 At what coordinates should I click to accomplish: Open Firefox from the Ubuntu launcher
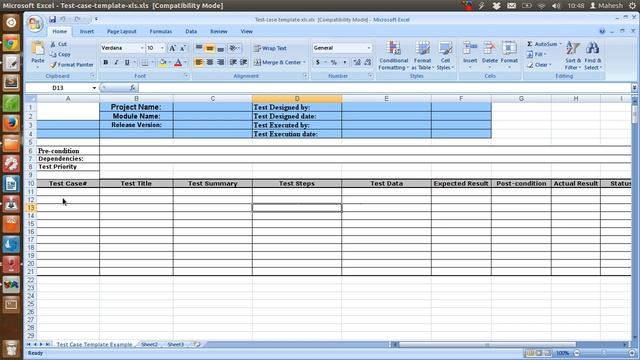click(x=11, y=123)
